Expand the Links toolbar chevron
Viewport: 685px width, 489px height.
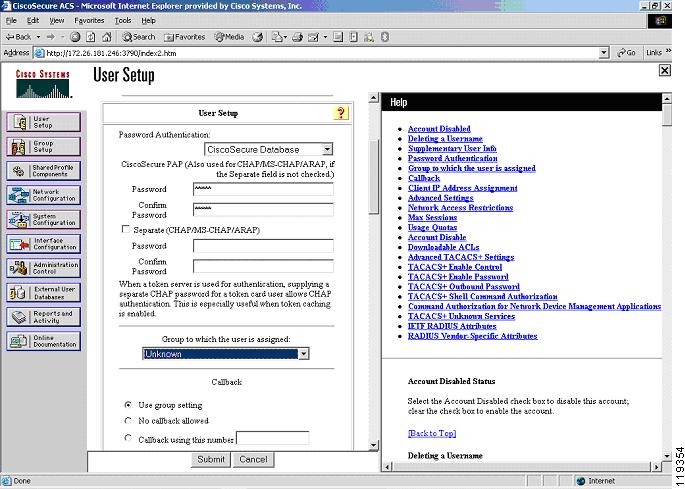click(x=668, y=52)
